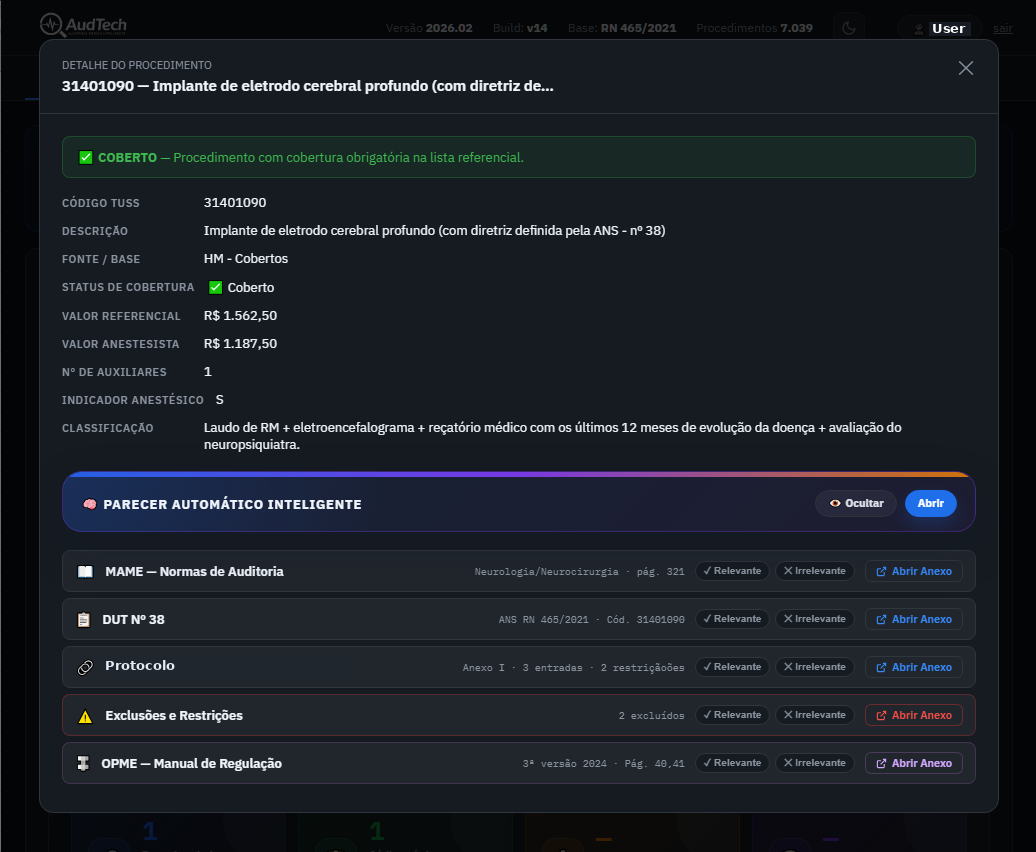Click the User name label
The height and width of the screenshot is (852, 1036).
(x=948, y=28)
